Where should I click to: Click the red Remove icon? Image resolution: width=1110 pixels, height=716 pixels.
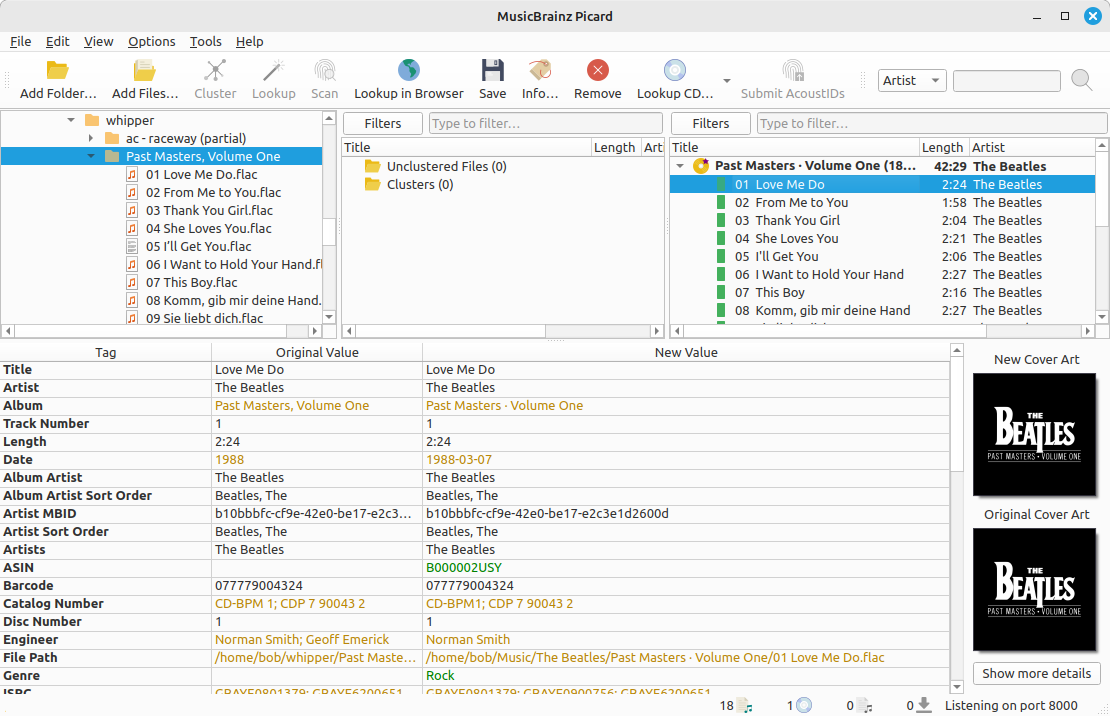[x=597, y=70]
